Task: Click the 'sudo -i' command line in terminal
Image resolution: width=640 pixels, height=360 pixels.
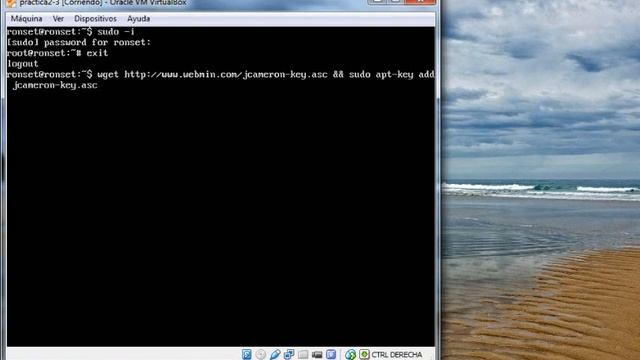Action: click(71, 32)
